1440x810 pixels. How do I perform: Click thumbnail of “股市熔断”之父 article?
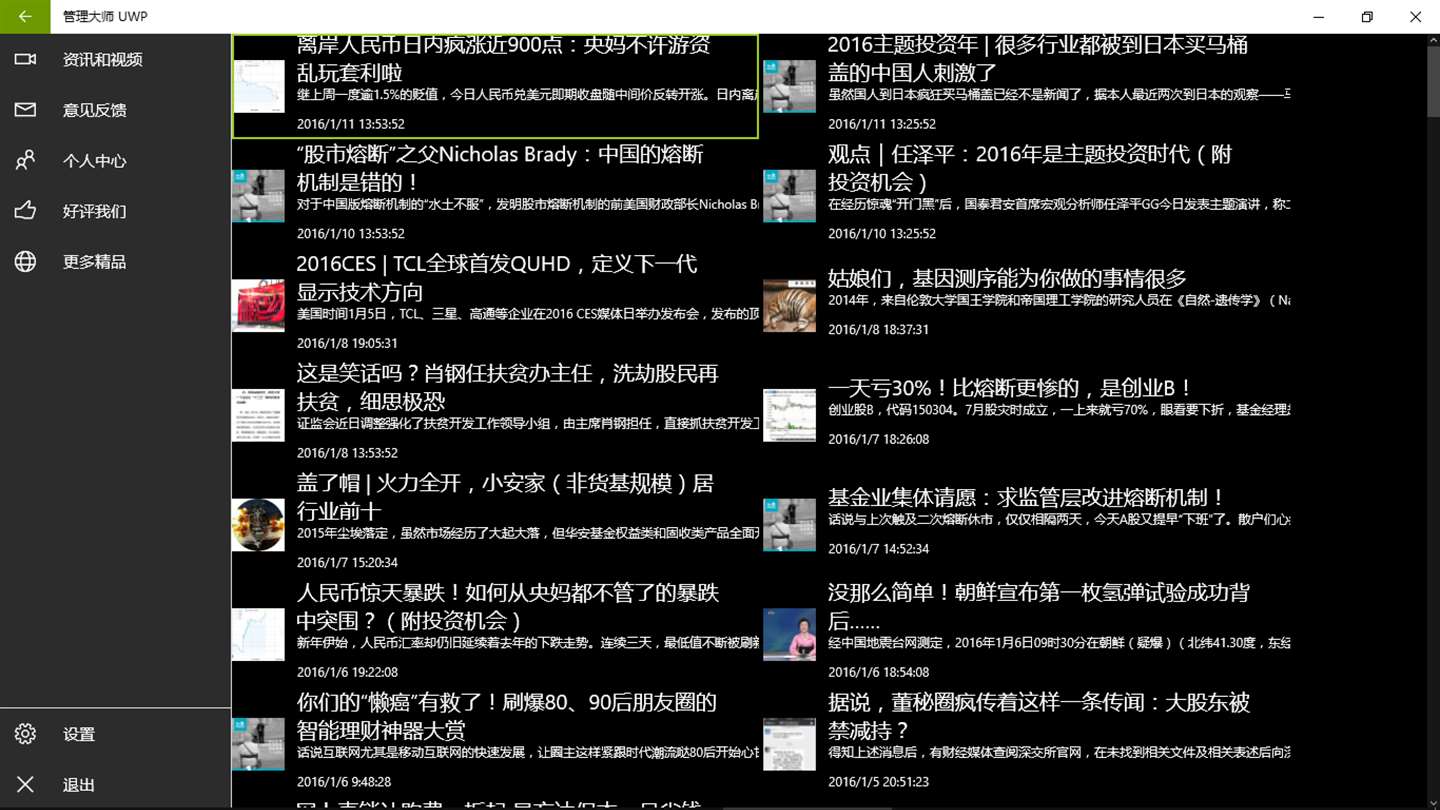point(258,196)
